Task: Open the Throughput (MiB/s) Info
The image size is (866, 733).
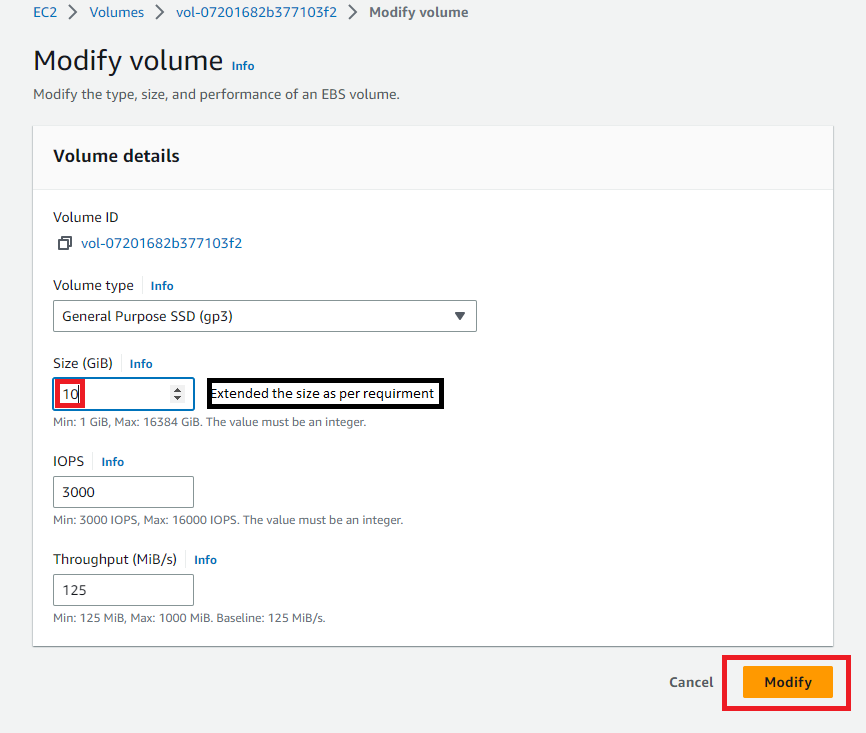Action: (x=205, y=559)
